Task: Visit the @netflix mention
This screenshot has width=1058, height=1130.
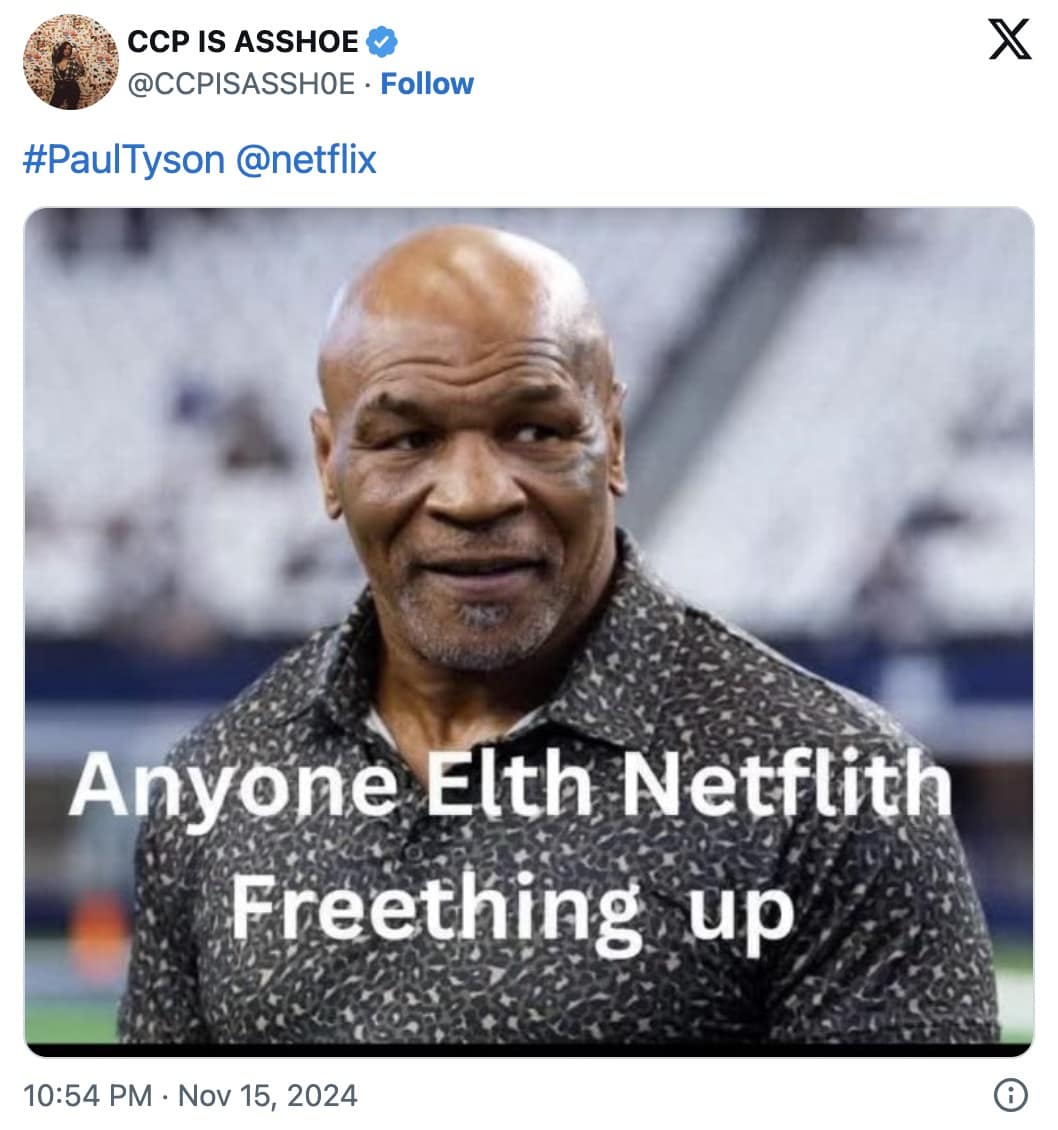Action: [x=306, y=159]
